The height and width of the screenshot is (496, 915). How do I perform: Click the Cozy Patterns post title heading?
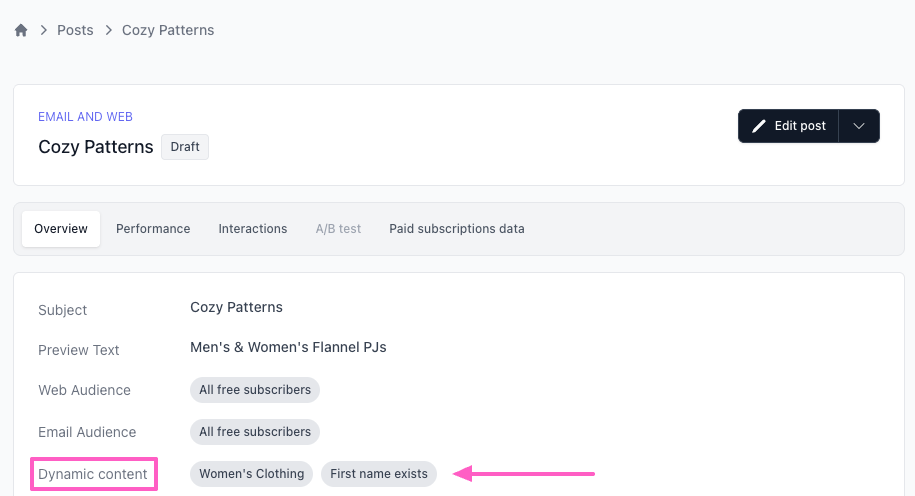[96, 147]
